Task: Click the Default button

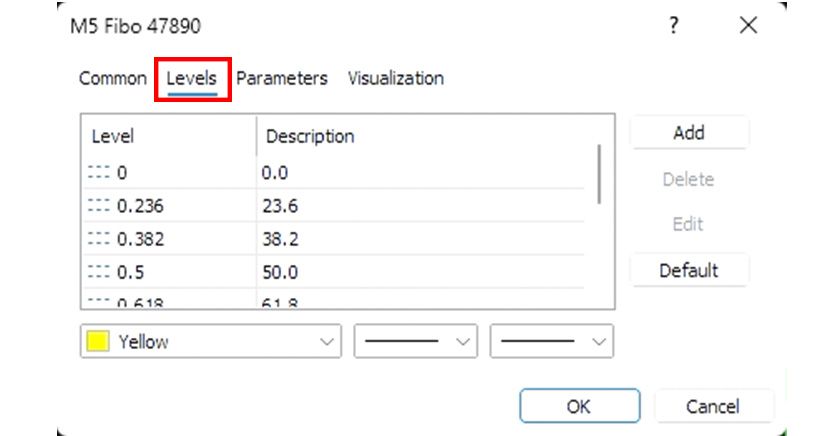Action: tap(688, 270)
